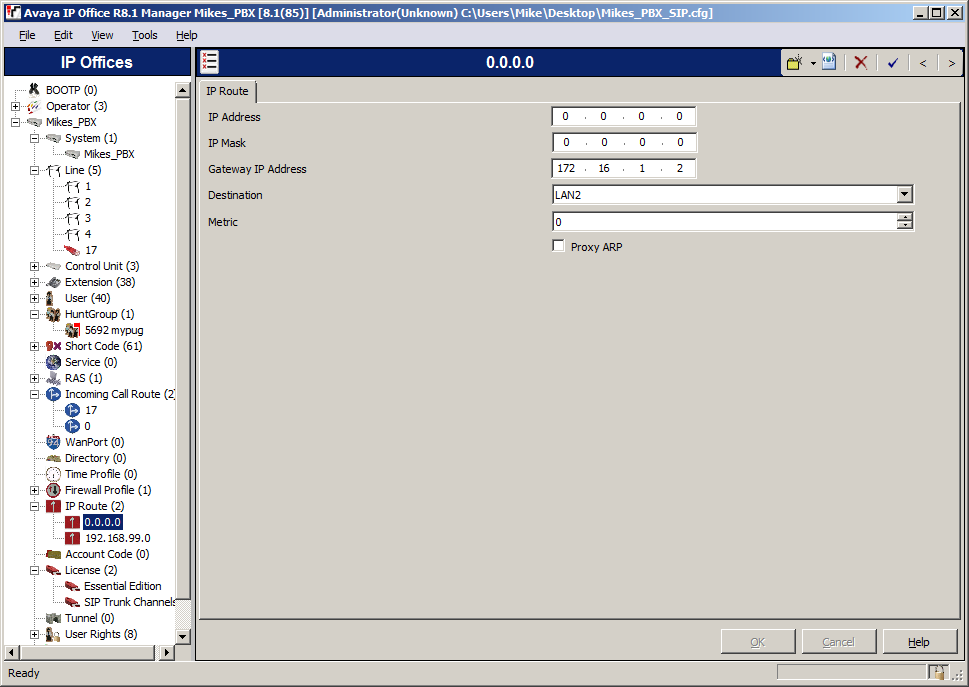Click the Directory icon
This screenshot has width=969, height=687.
pos(54,458)
